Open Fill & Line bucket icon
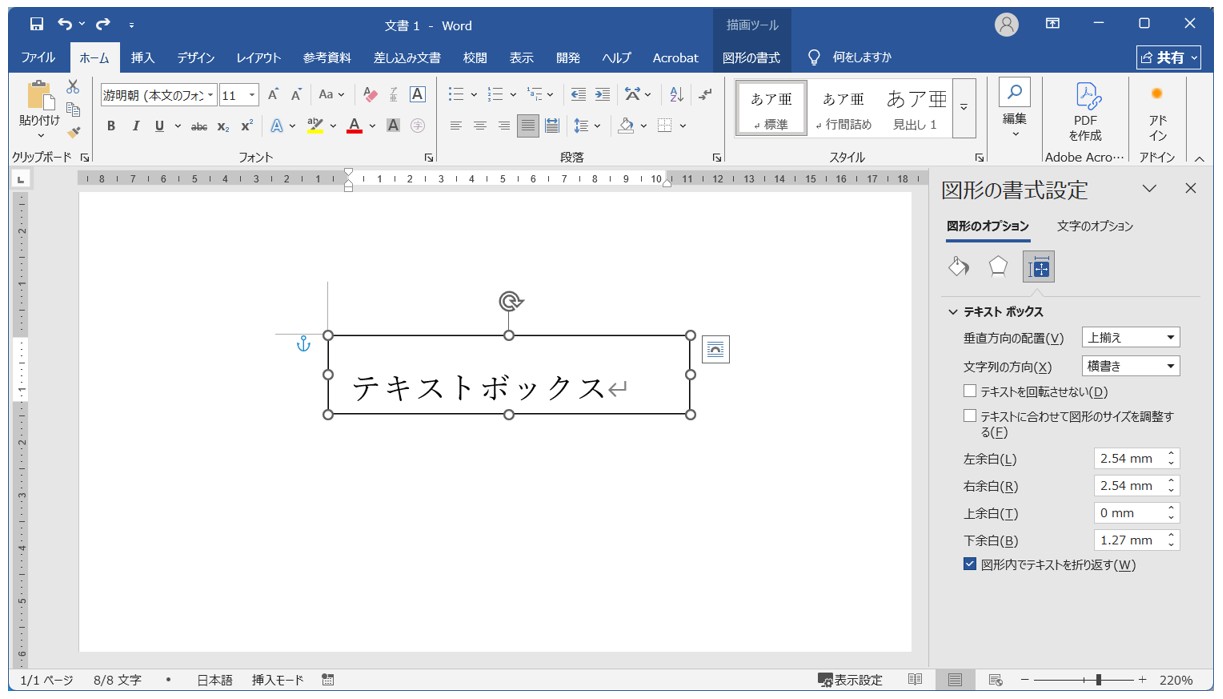Image resolution: width=1223 pixels, height=699 pixels. [x=958, y=266]
